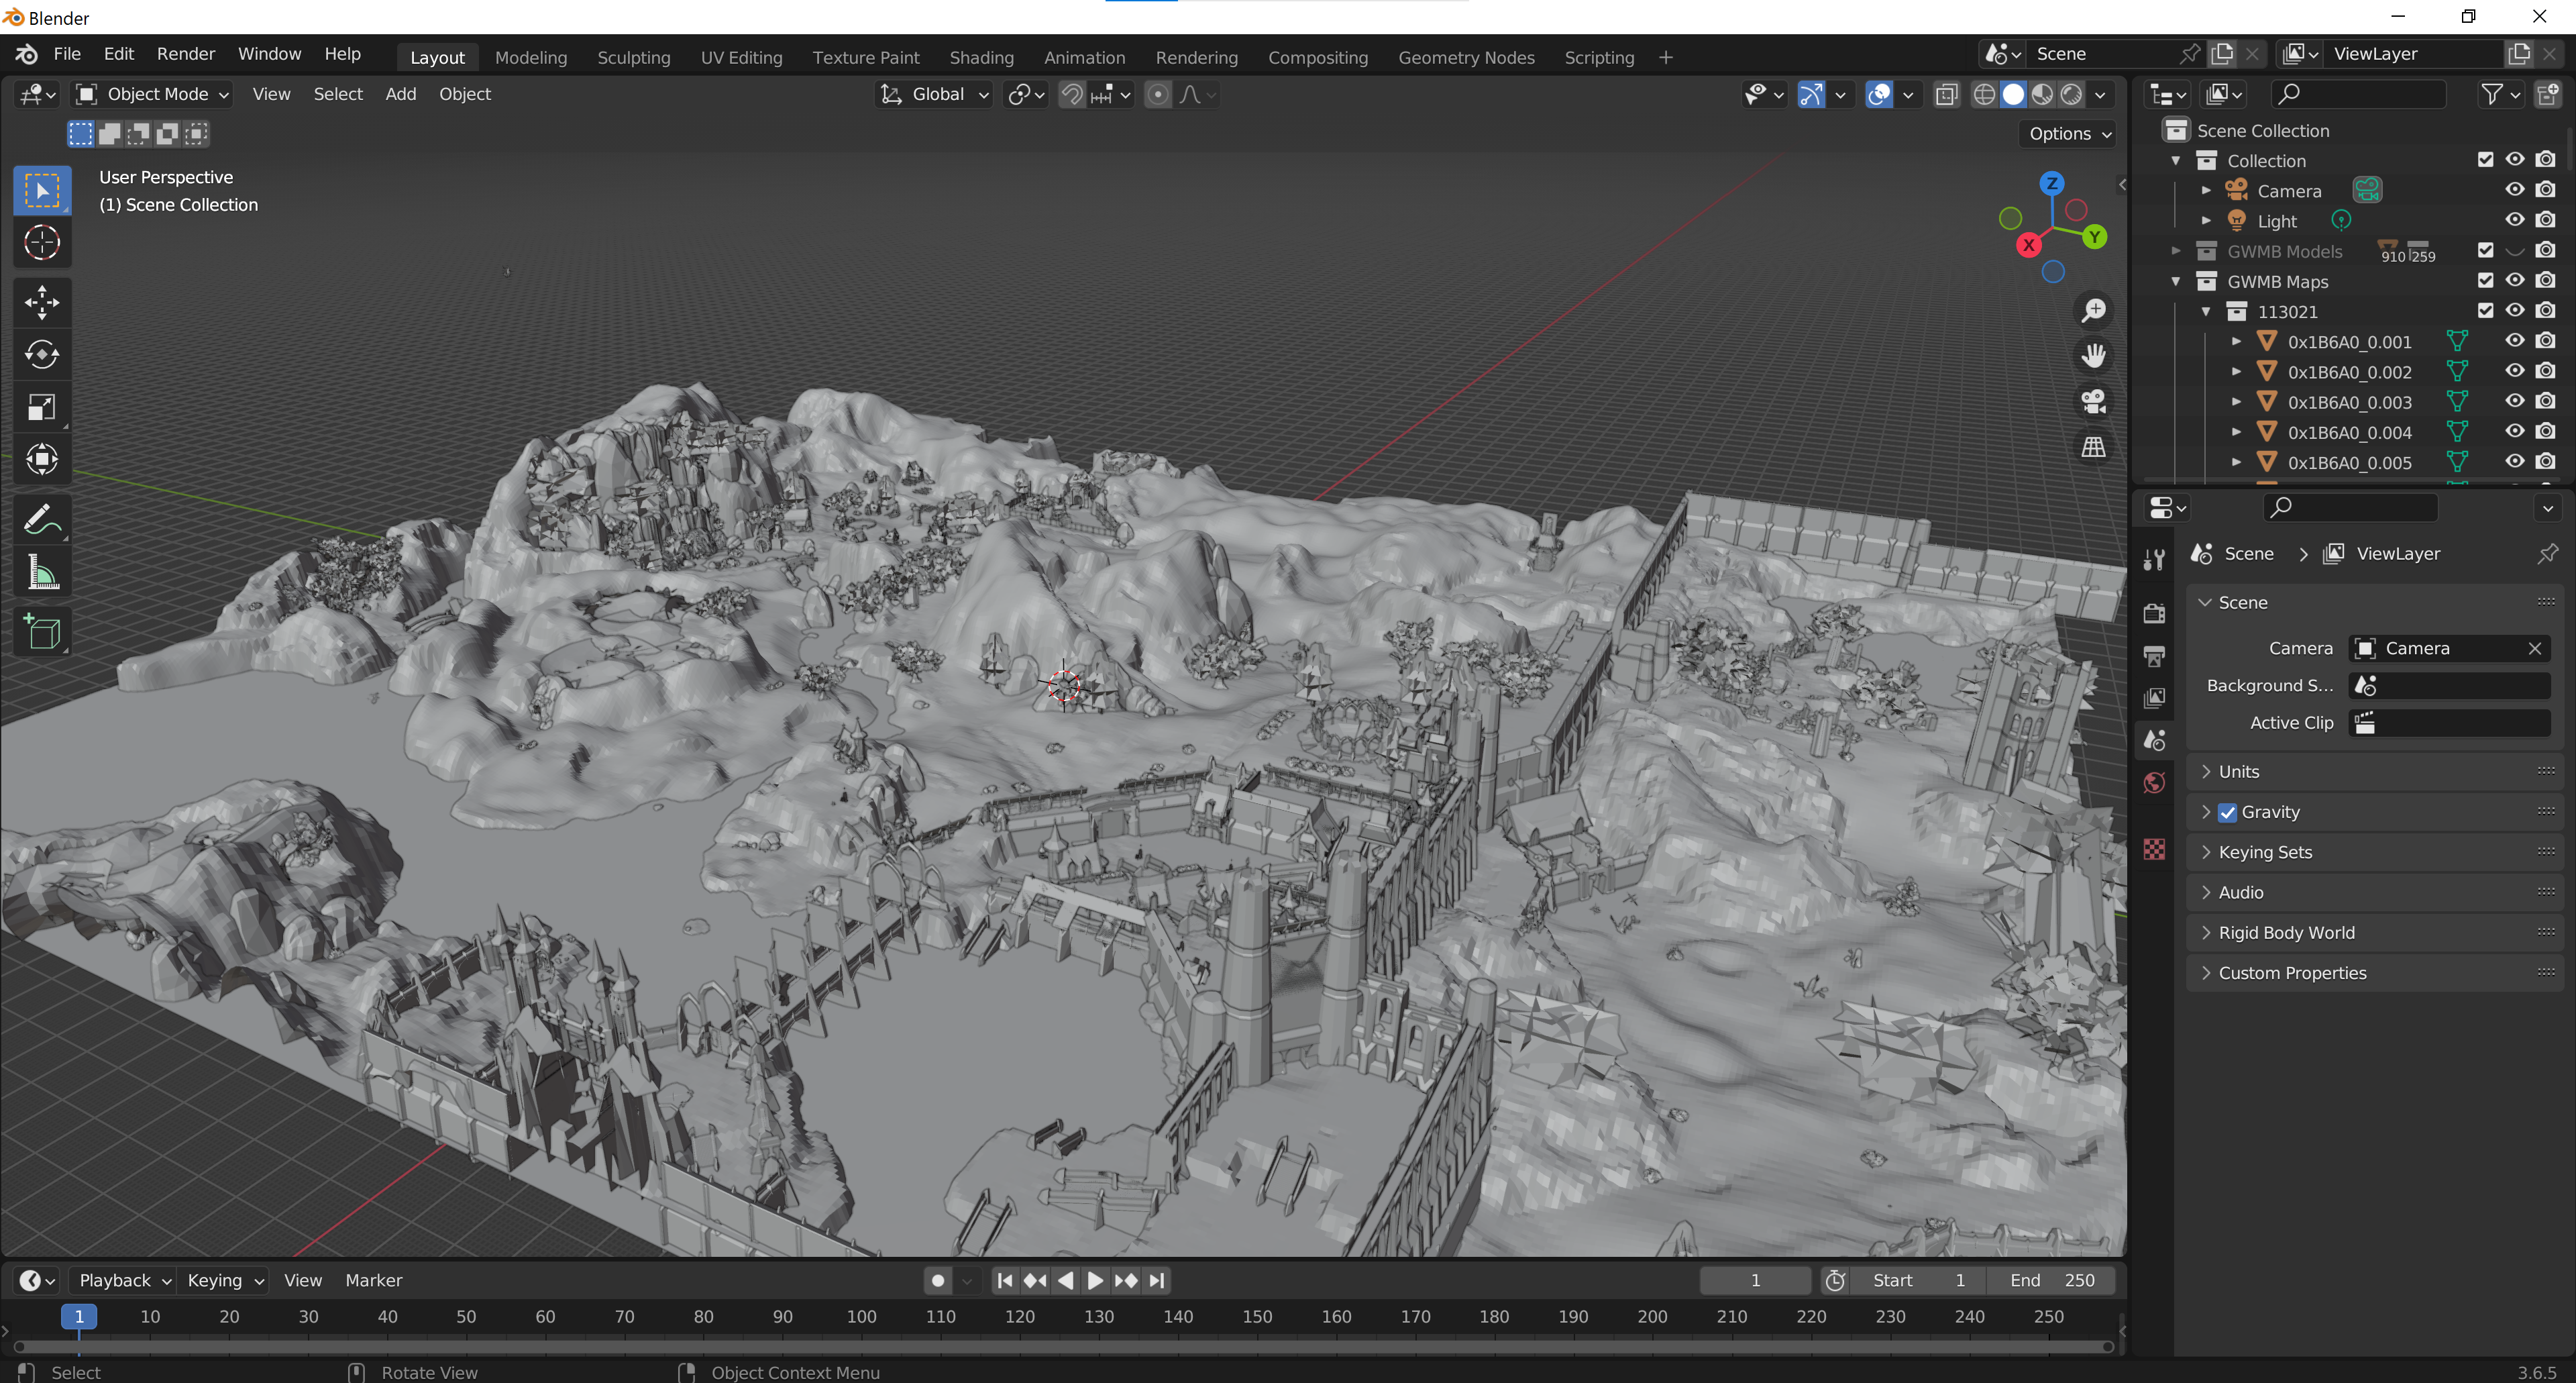
Task: Activate the Rotate tool
Action: [42, 355]
